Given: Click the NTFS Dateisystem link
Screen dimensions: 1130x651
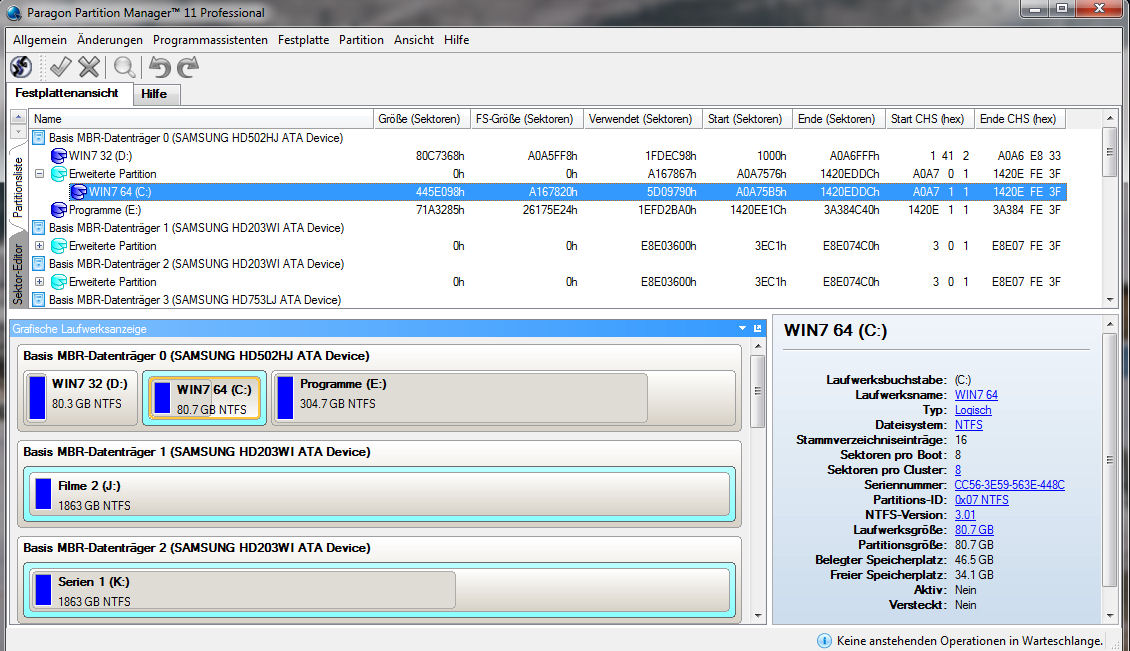Looking at the screenshot, I should 969,425.
